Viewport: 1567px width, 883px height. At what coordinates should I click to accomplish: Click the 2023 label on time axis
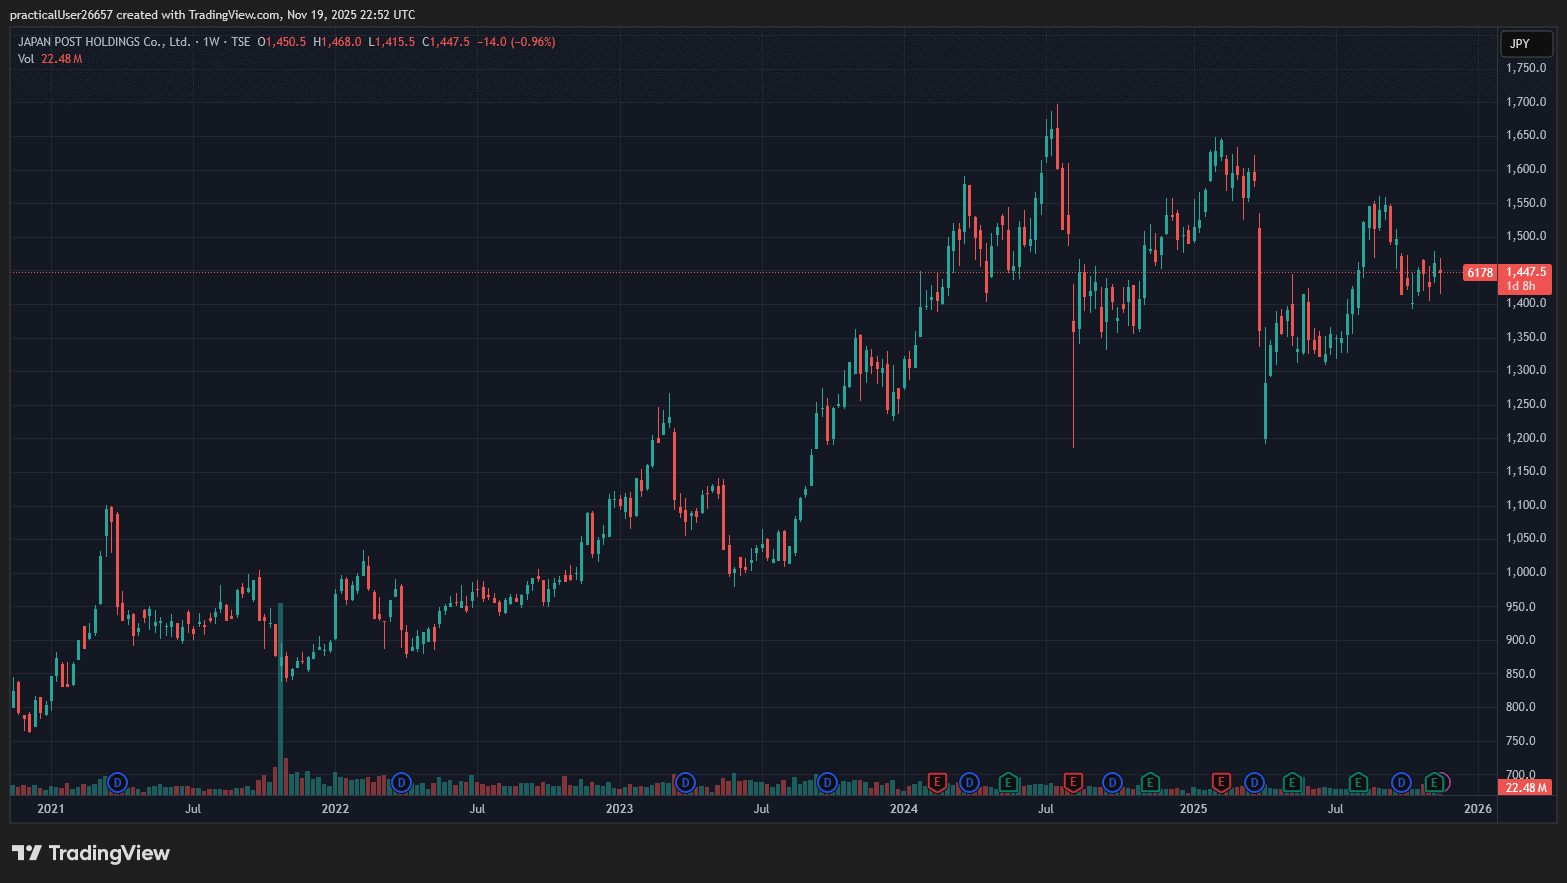(619, 809)
